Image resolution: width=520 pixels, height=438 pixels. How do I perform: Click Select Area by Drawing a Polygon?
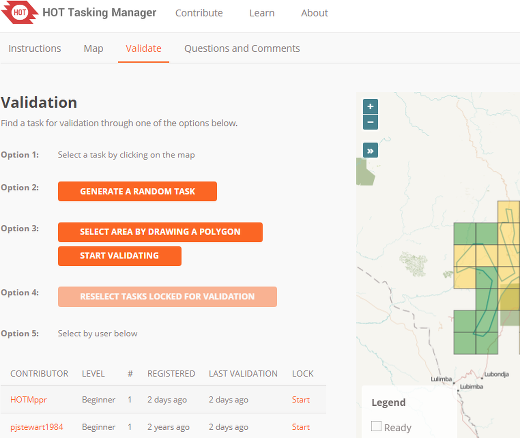(160, 232)
